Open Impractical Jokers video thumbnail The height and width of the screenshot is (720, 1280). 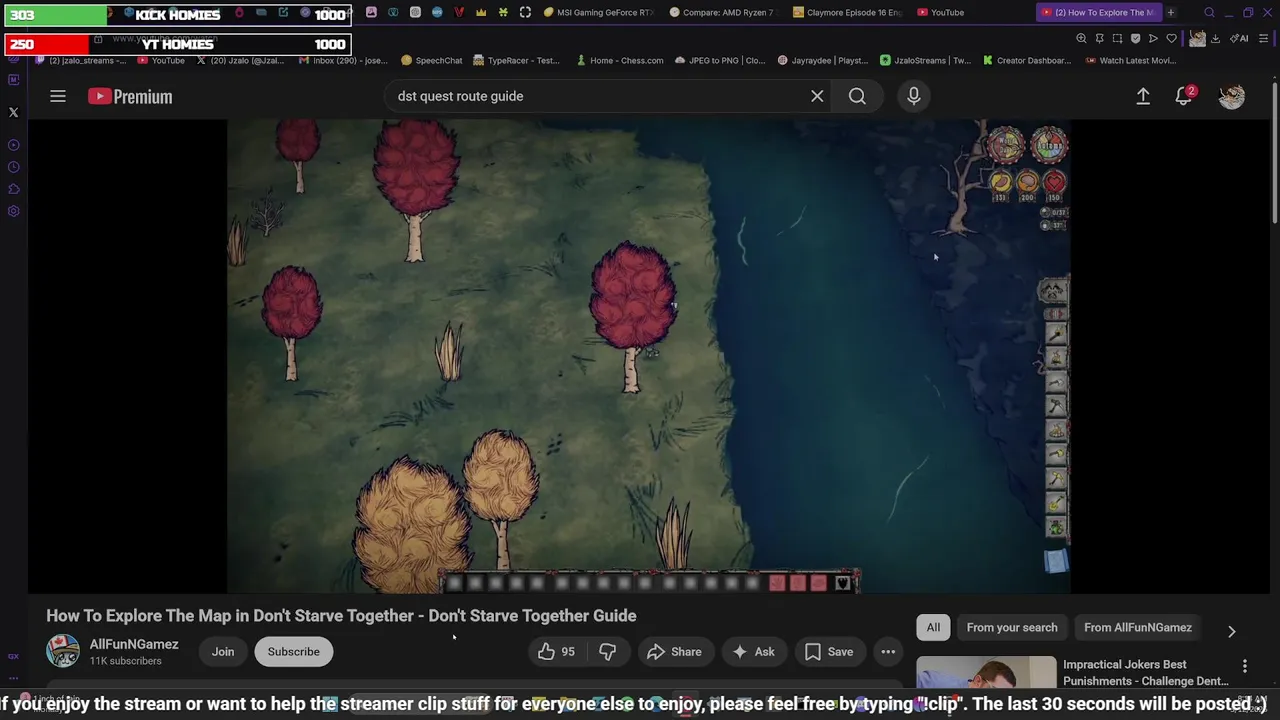986,673
